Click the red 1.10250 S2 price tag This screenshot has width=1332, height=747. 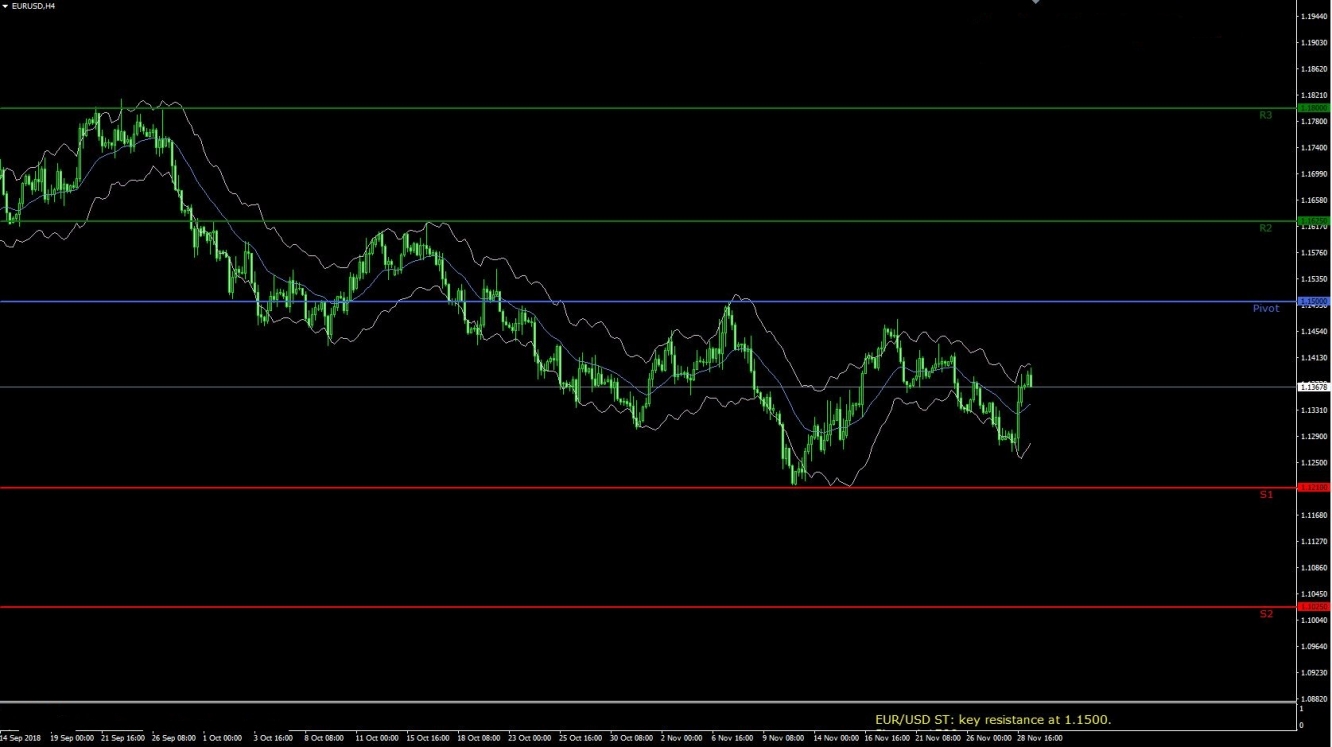click(1313, 607)
